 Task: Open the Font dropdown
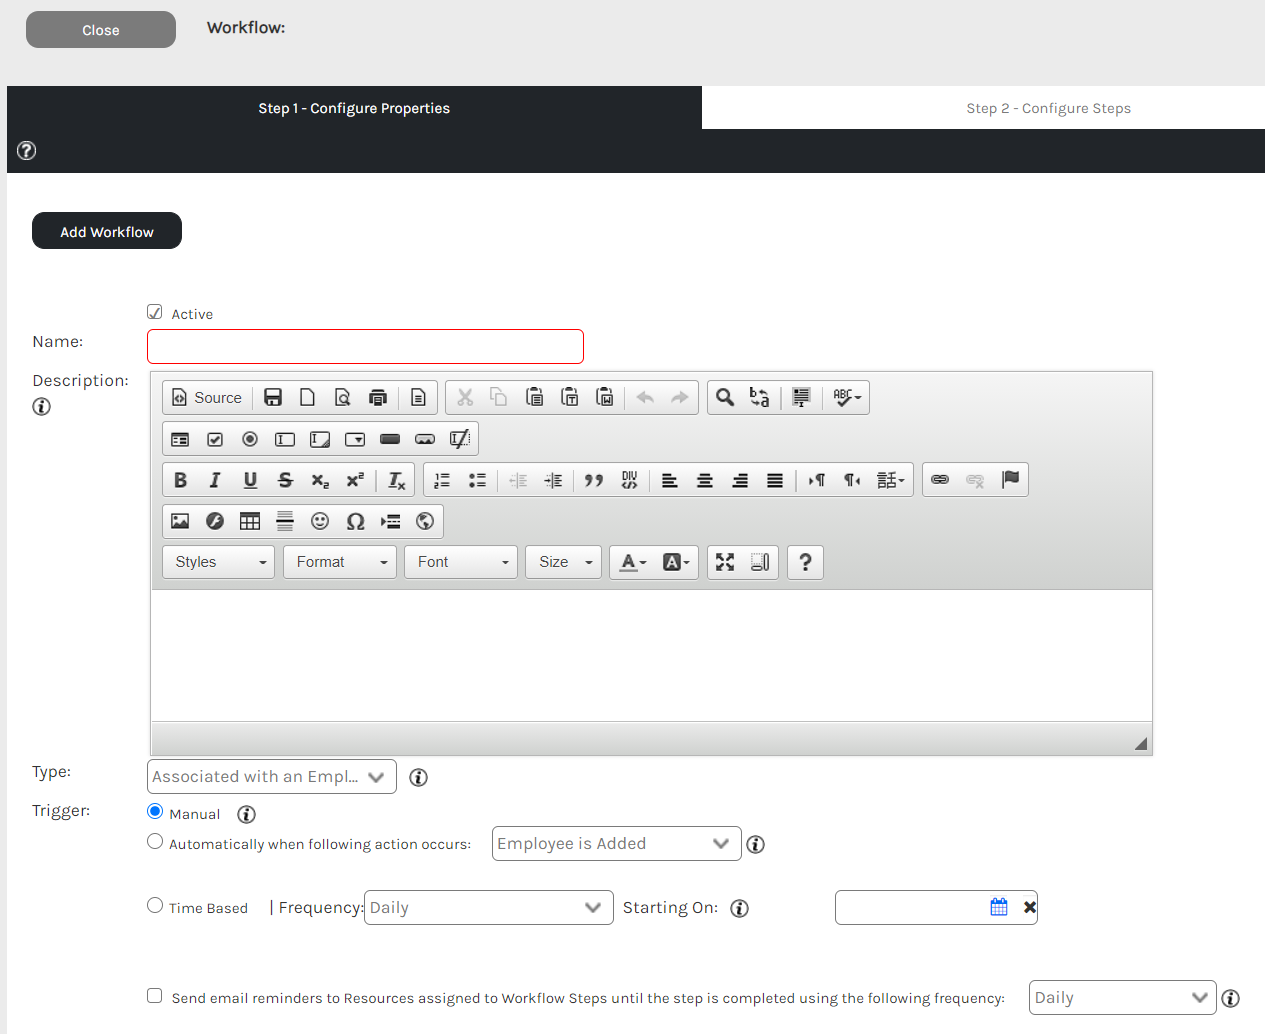(x=461, y=562)
